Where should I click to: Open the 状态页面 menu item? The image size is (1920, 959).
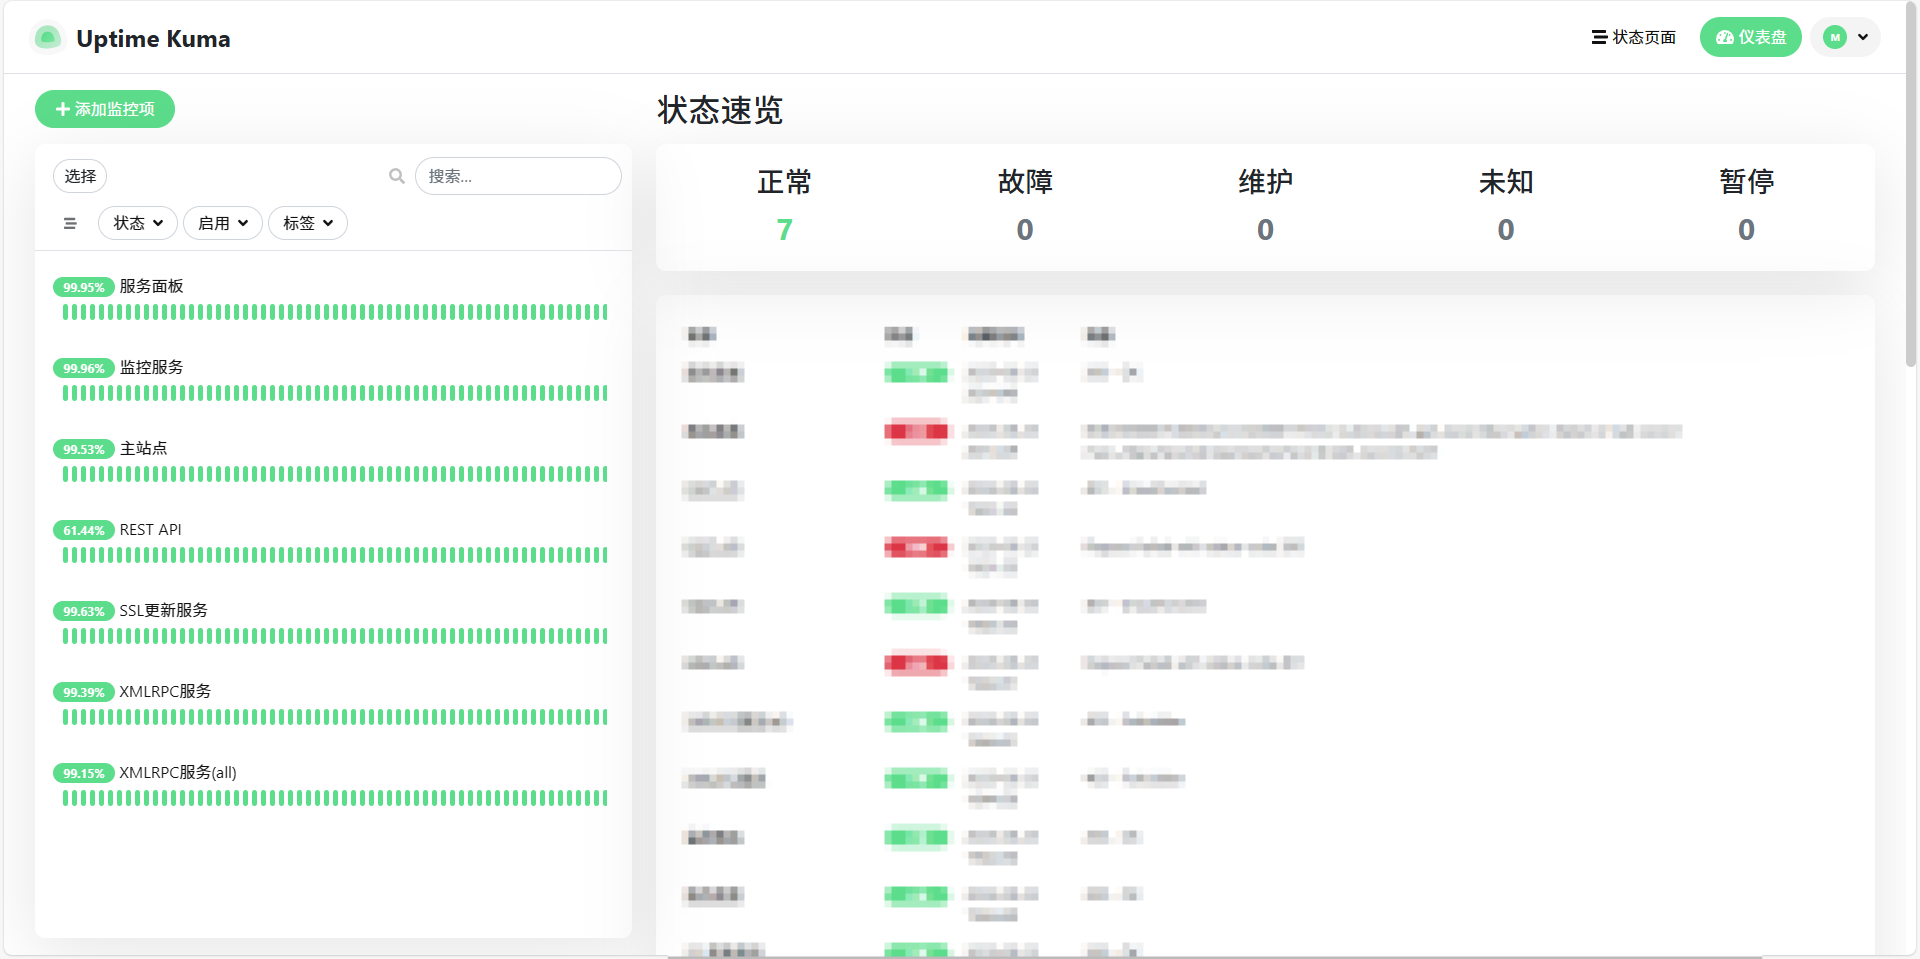(1634, 37)
